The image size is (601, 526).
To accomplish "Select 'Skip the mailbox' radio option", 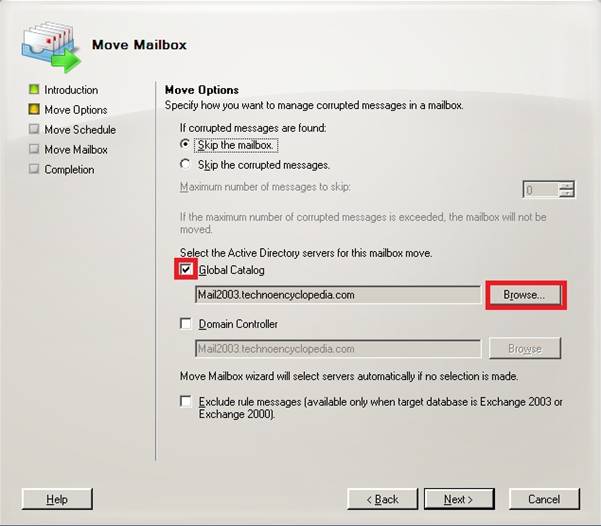I will [x=185, y=145].
